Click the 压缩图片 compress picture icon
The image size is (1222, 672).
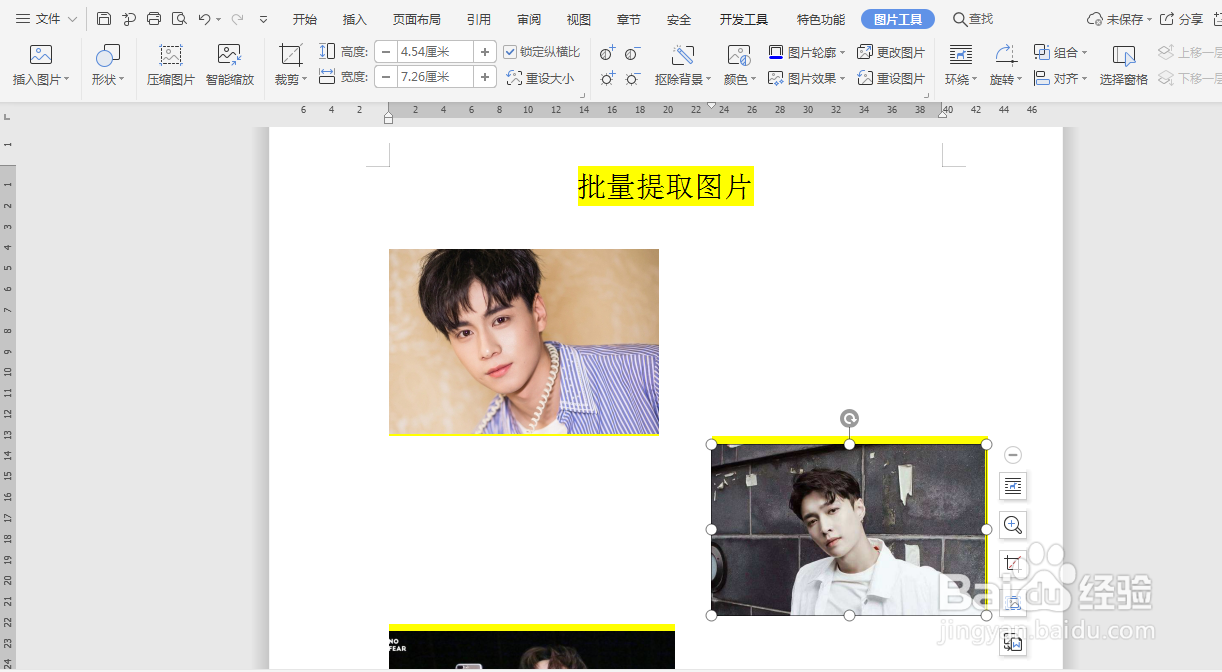click(x=170, y=63)
